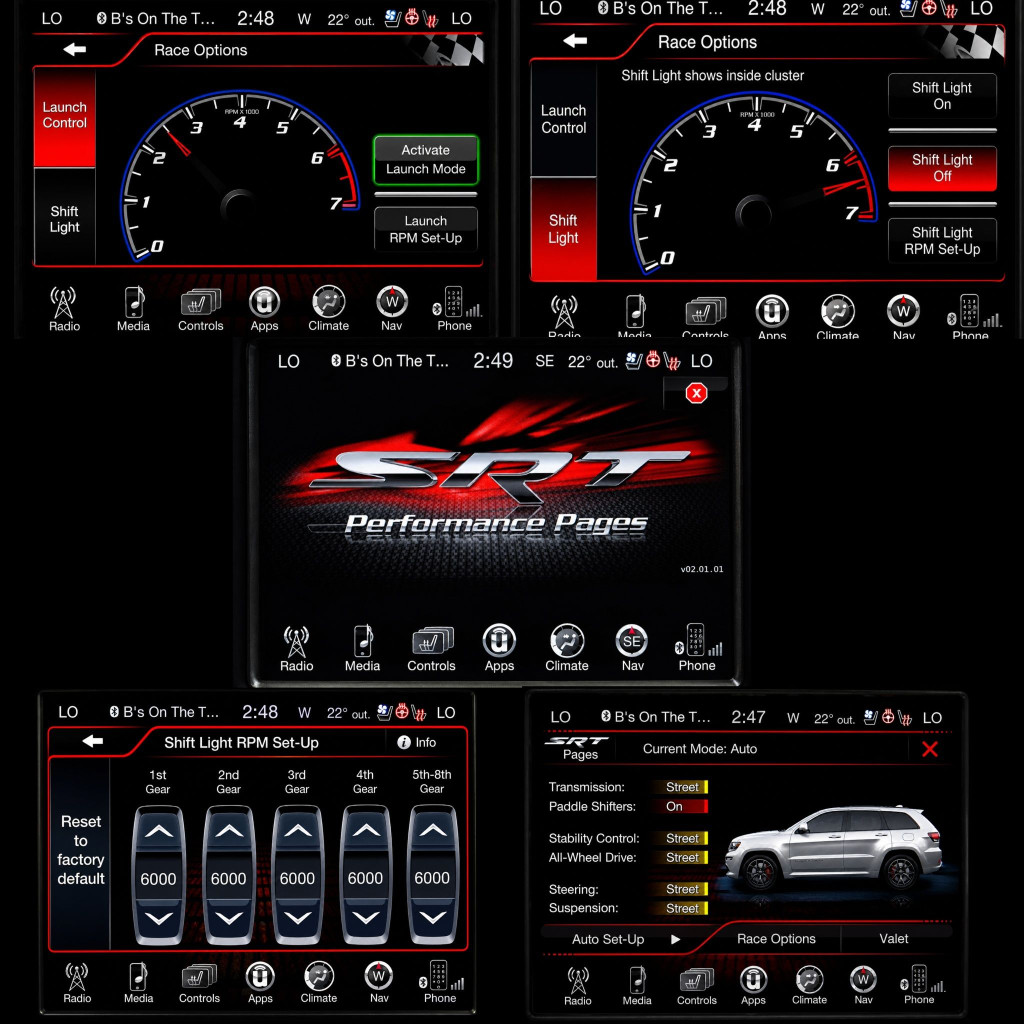Turn Shift Light On
The width and height of the screenshot is (1024, 1024).
pyautogui.click(x=942, y=95)
